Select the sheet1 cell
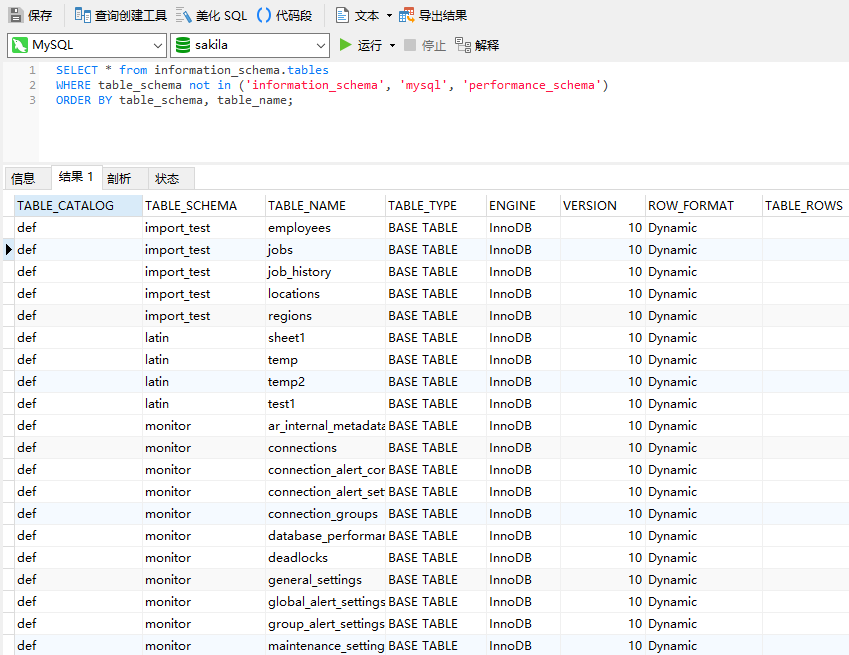Image resolution: width=849 pixels, height=655 pixels. point(325,338)
